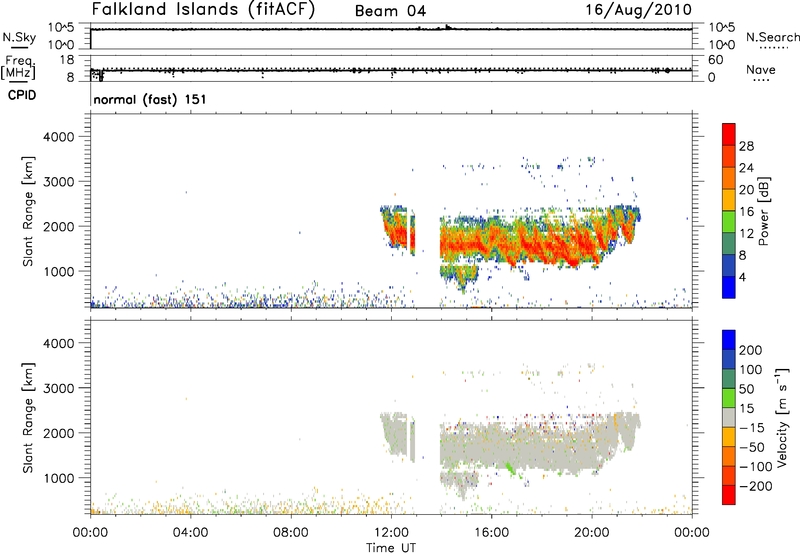Select the "16:00" time tick label

tap(491, 533)
